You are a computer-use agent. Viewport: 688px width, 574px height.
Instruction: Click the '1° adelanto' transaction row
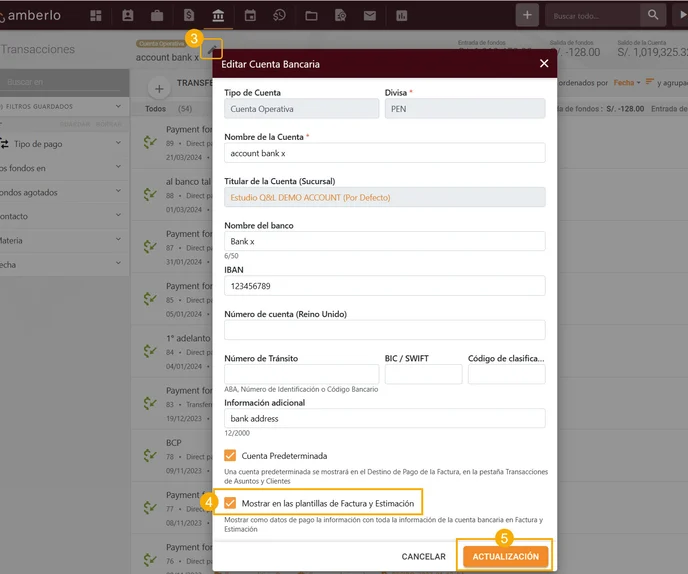pos(172,351)
